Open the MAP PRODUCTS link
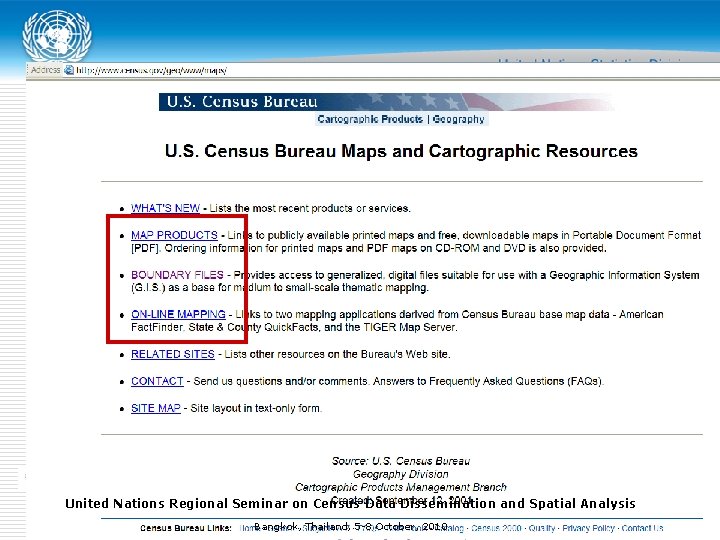720x540 pixels. (x=174, y=235)
